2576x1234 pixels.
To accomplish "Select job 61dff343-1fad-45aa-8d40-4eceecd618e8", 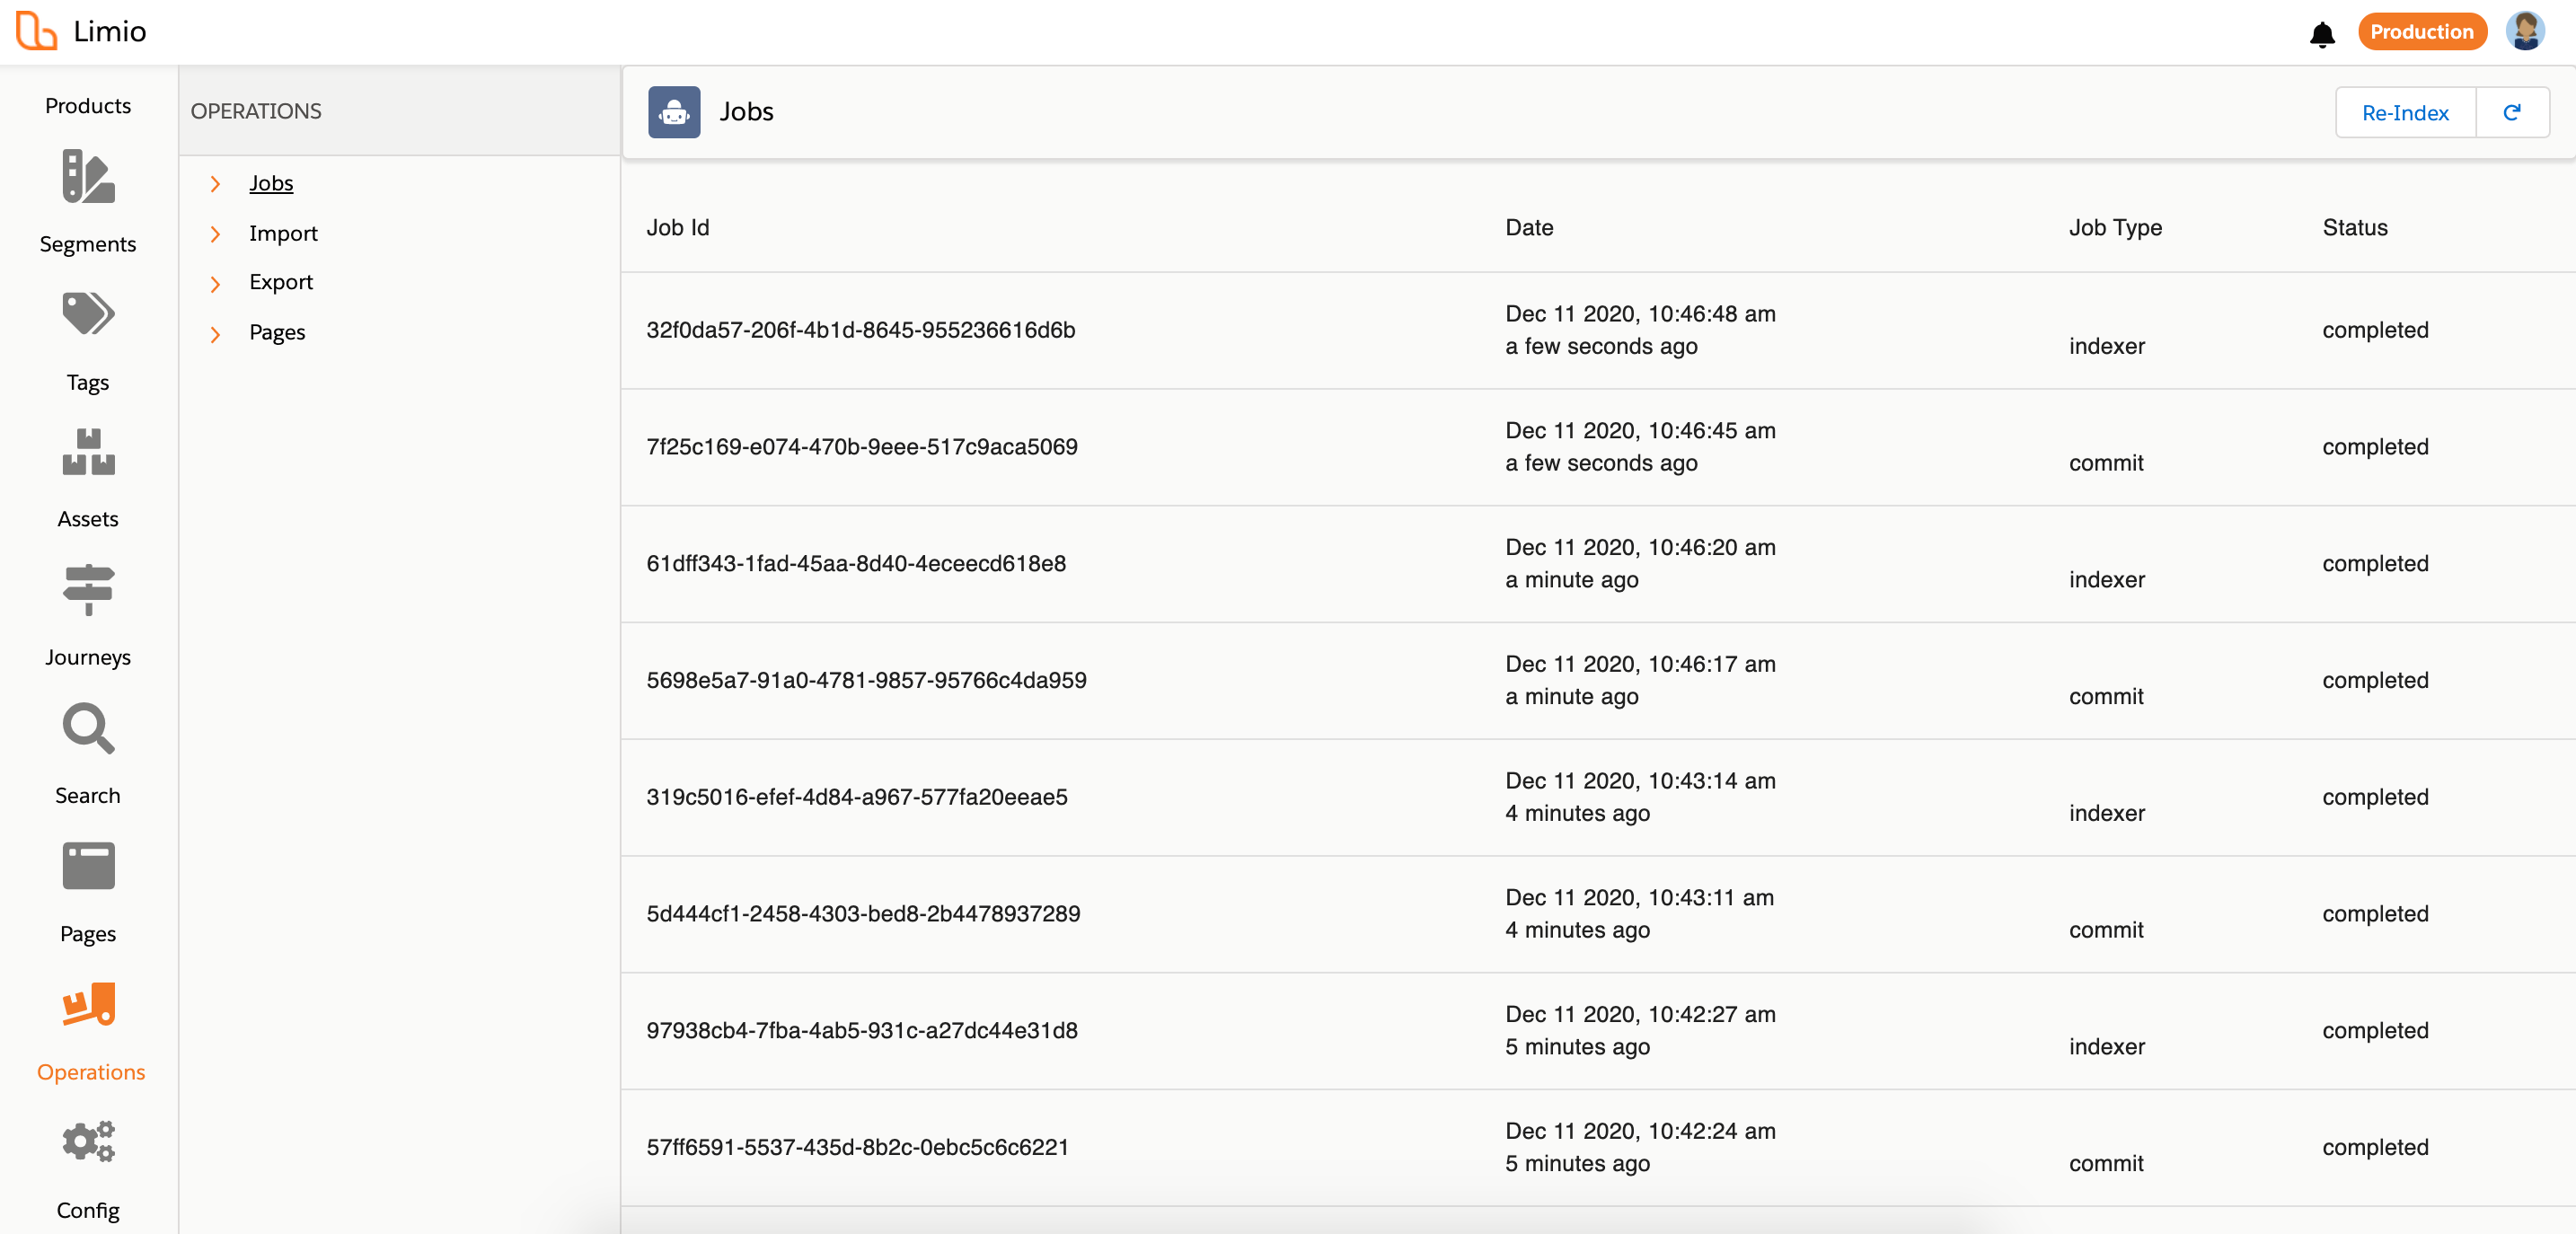I will [856, 563].
